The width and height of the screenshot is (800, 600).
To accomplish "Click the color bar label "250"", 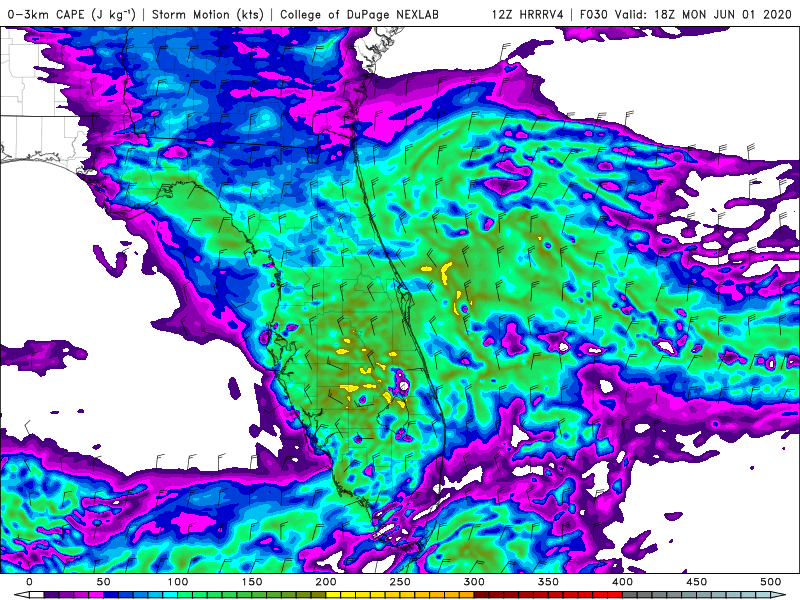I will (x=399, y=582).
